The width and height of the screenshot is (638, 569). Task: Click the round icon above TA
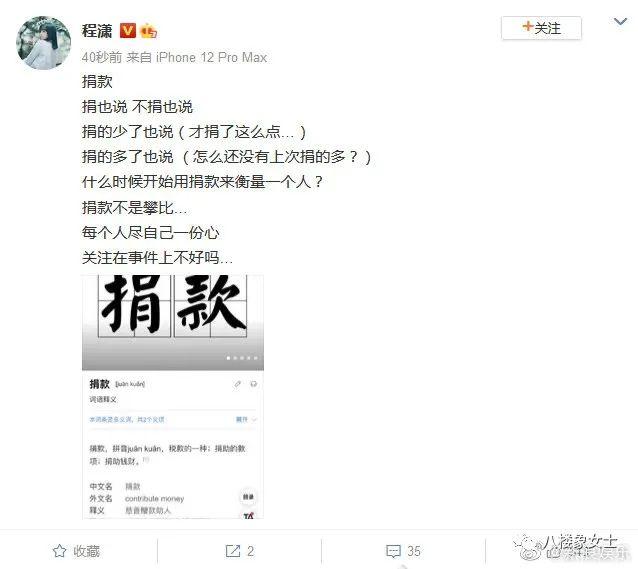point(248,497)
